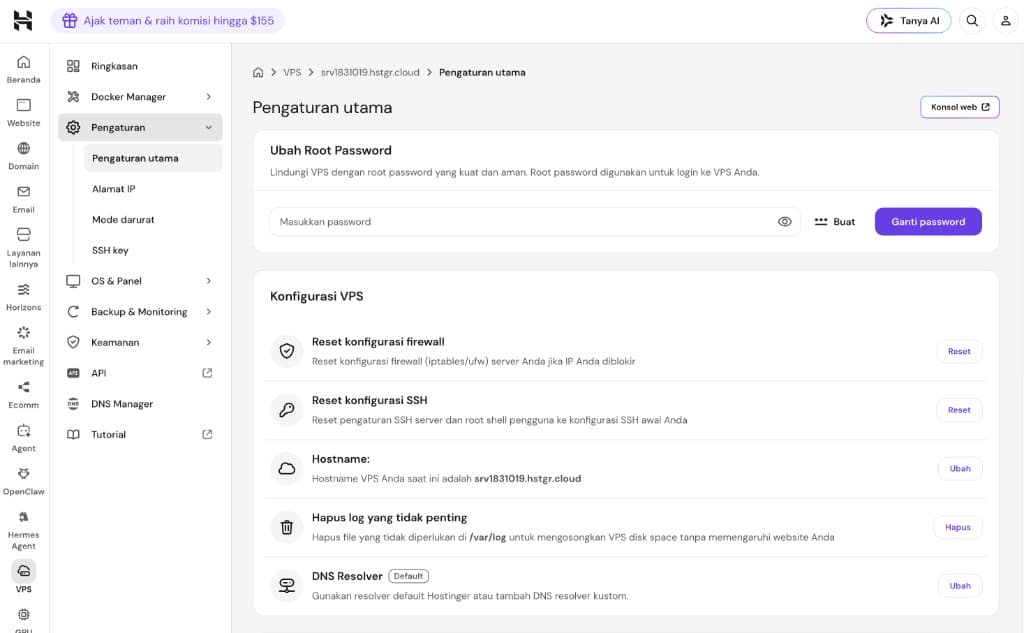
Task: Toggle password visibility eye icon
Action: [x=784, y=221]
